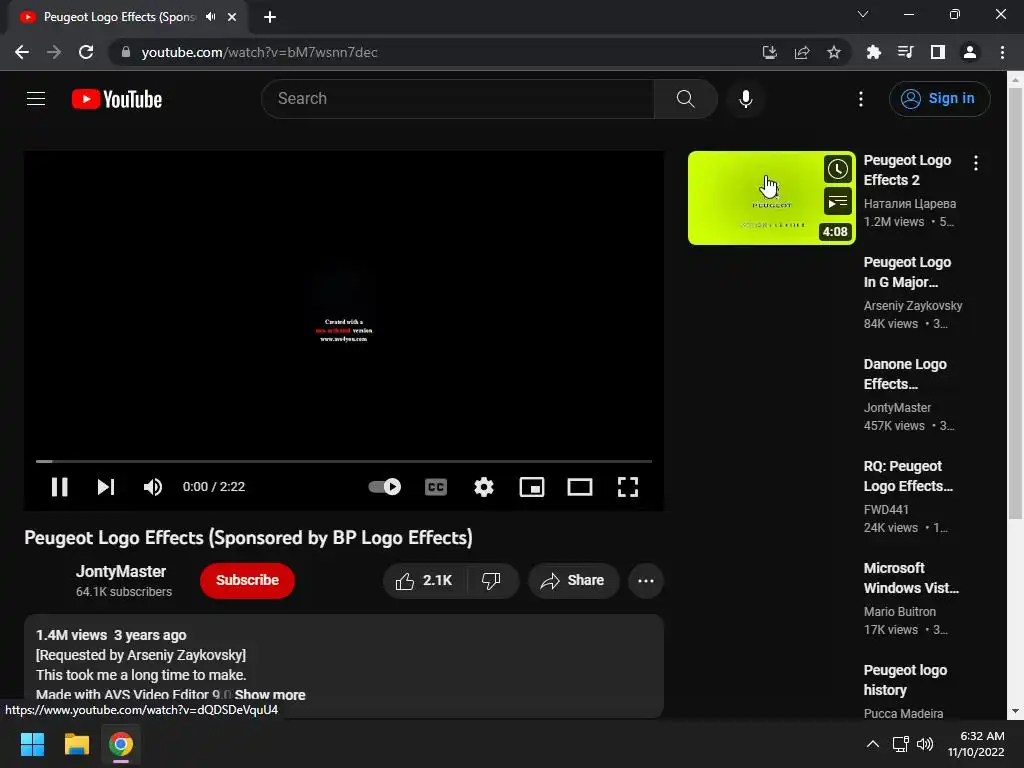
Task: Open the Windows Start menu
Action: tap(32, 744)
